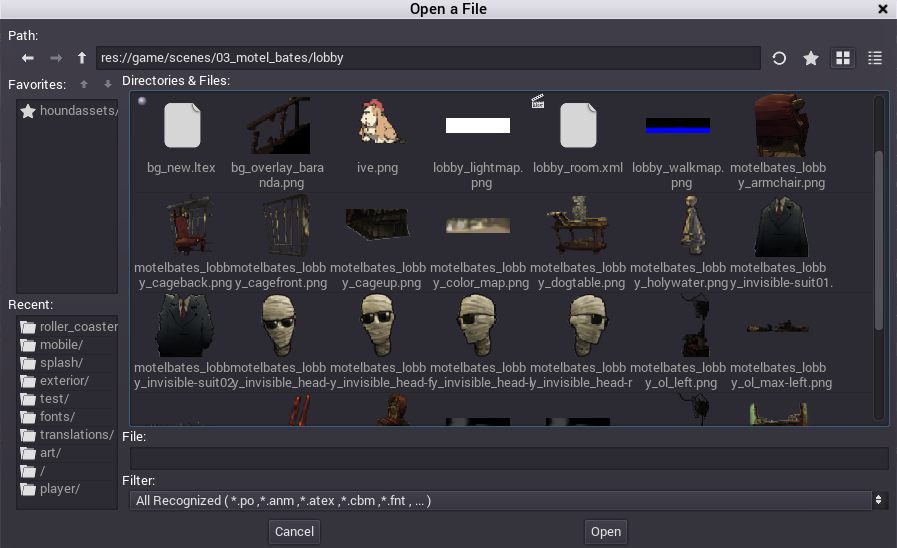Go up to the parent folder
897x548 pixels.
pyautogui.click(x=82, y=59)
